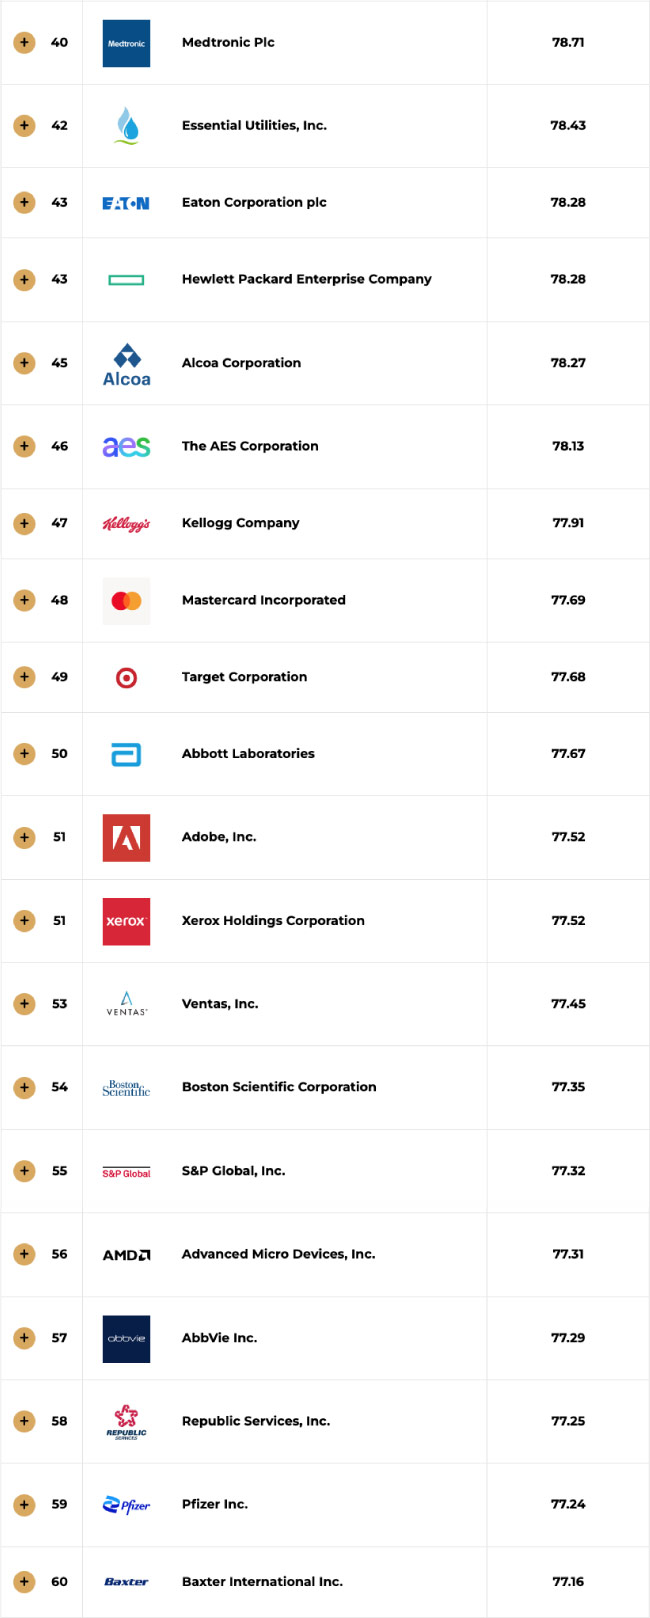Expand the Ventas, Inc. row

(24, 1004)
